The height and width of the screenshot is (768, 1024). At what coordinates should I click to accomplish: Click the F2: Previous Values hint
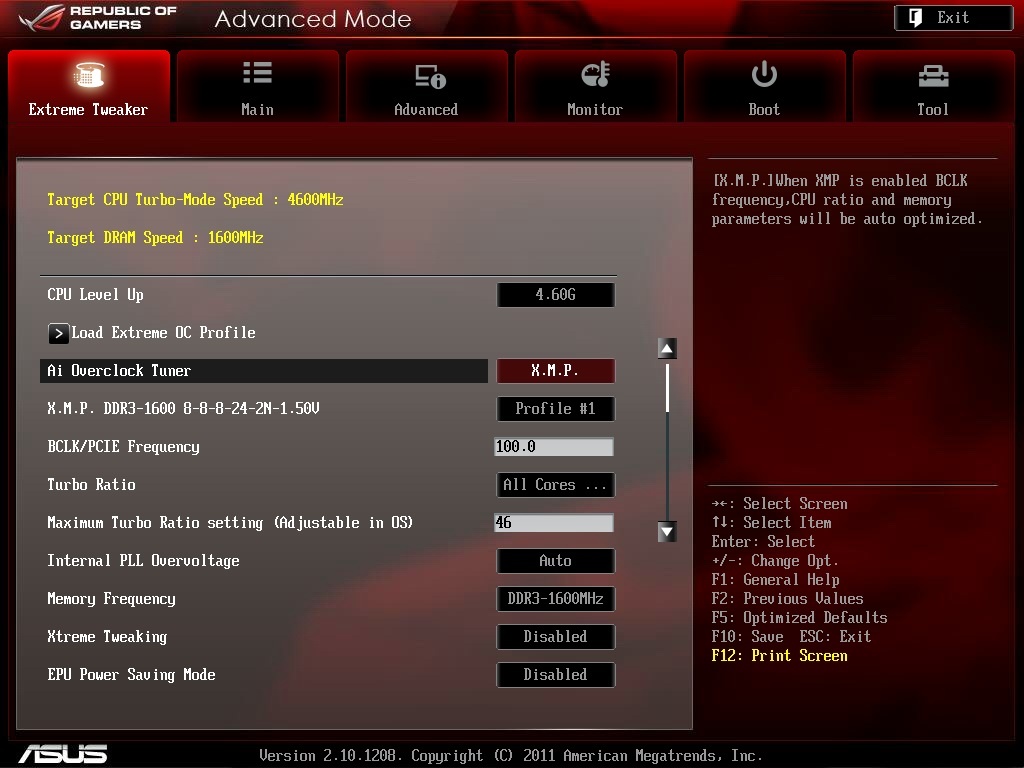click(x=788, y=599)
